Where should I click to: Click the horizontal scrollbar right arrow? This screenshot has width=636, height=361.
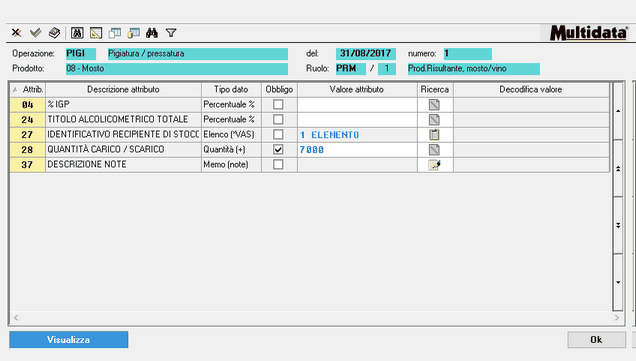(617, 318)
